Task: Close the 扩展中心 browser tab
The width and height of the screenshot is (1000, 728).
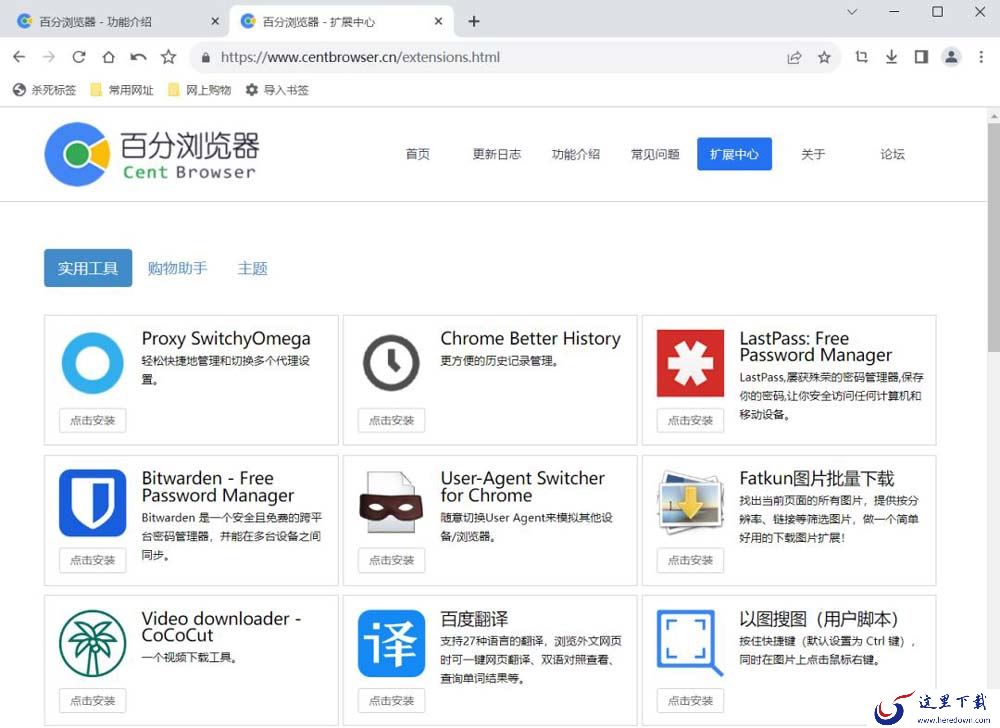Action: coord(438,21)
